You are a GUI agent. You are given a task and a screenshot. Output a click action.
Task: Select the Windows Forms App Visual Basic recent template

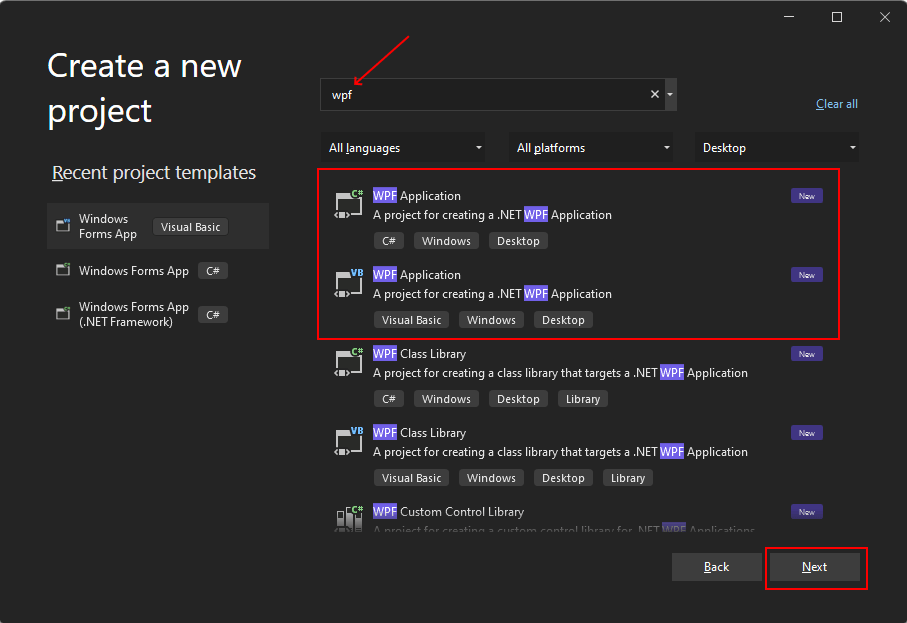coord(158,225)
